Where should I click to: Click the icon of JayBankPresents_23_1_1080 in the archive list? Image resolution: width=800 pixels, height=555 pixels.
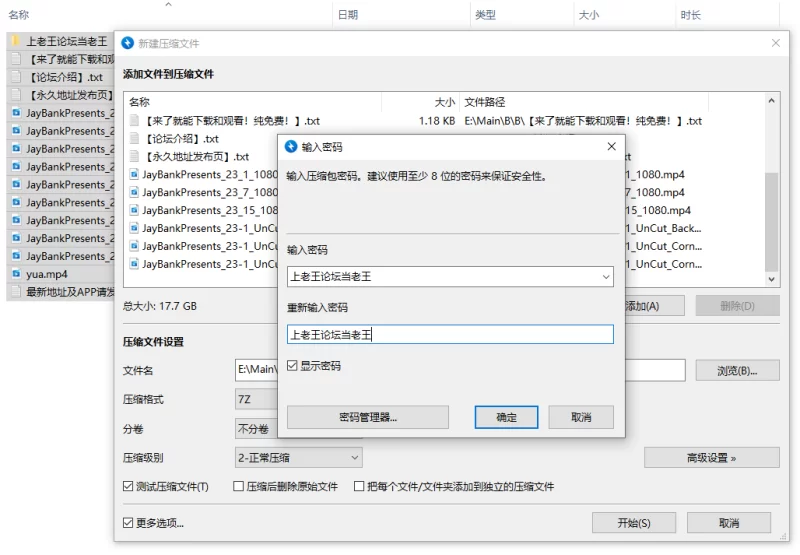tap(134, 174)
